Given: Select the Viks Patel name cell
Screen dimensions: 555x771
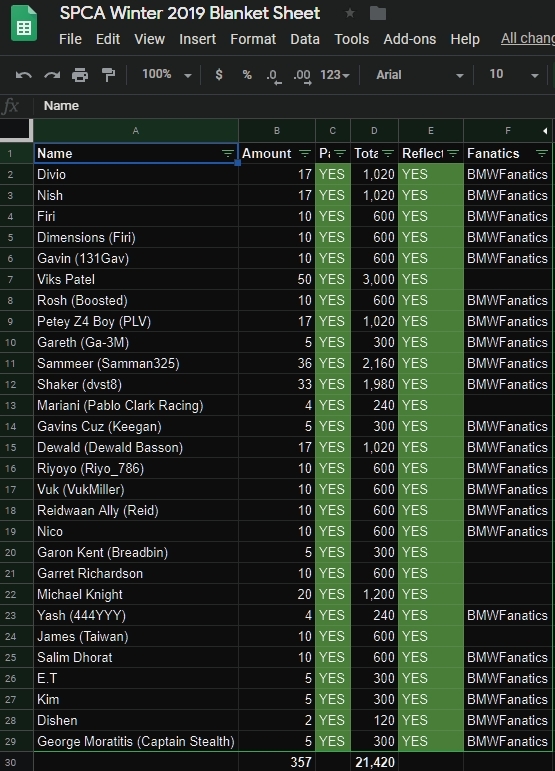Looking at the screenshot, I should (136, 279).
